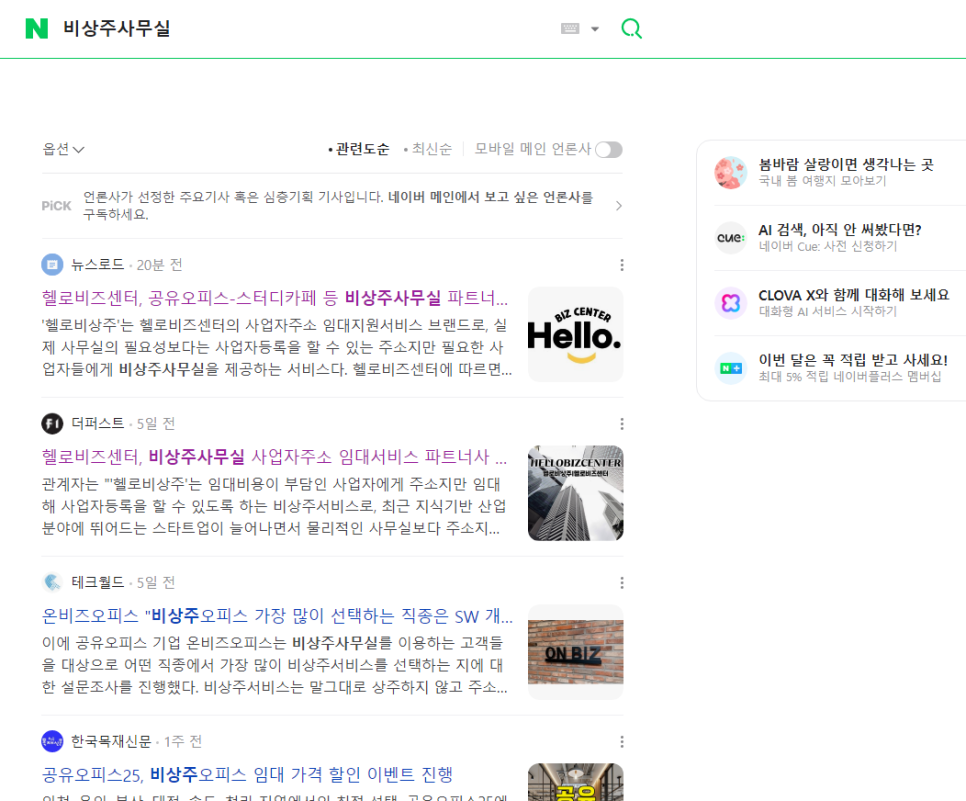Click the CLOVA X icon in sidebar
The image size is (966, 801).
point(731,303)
